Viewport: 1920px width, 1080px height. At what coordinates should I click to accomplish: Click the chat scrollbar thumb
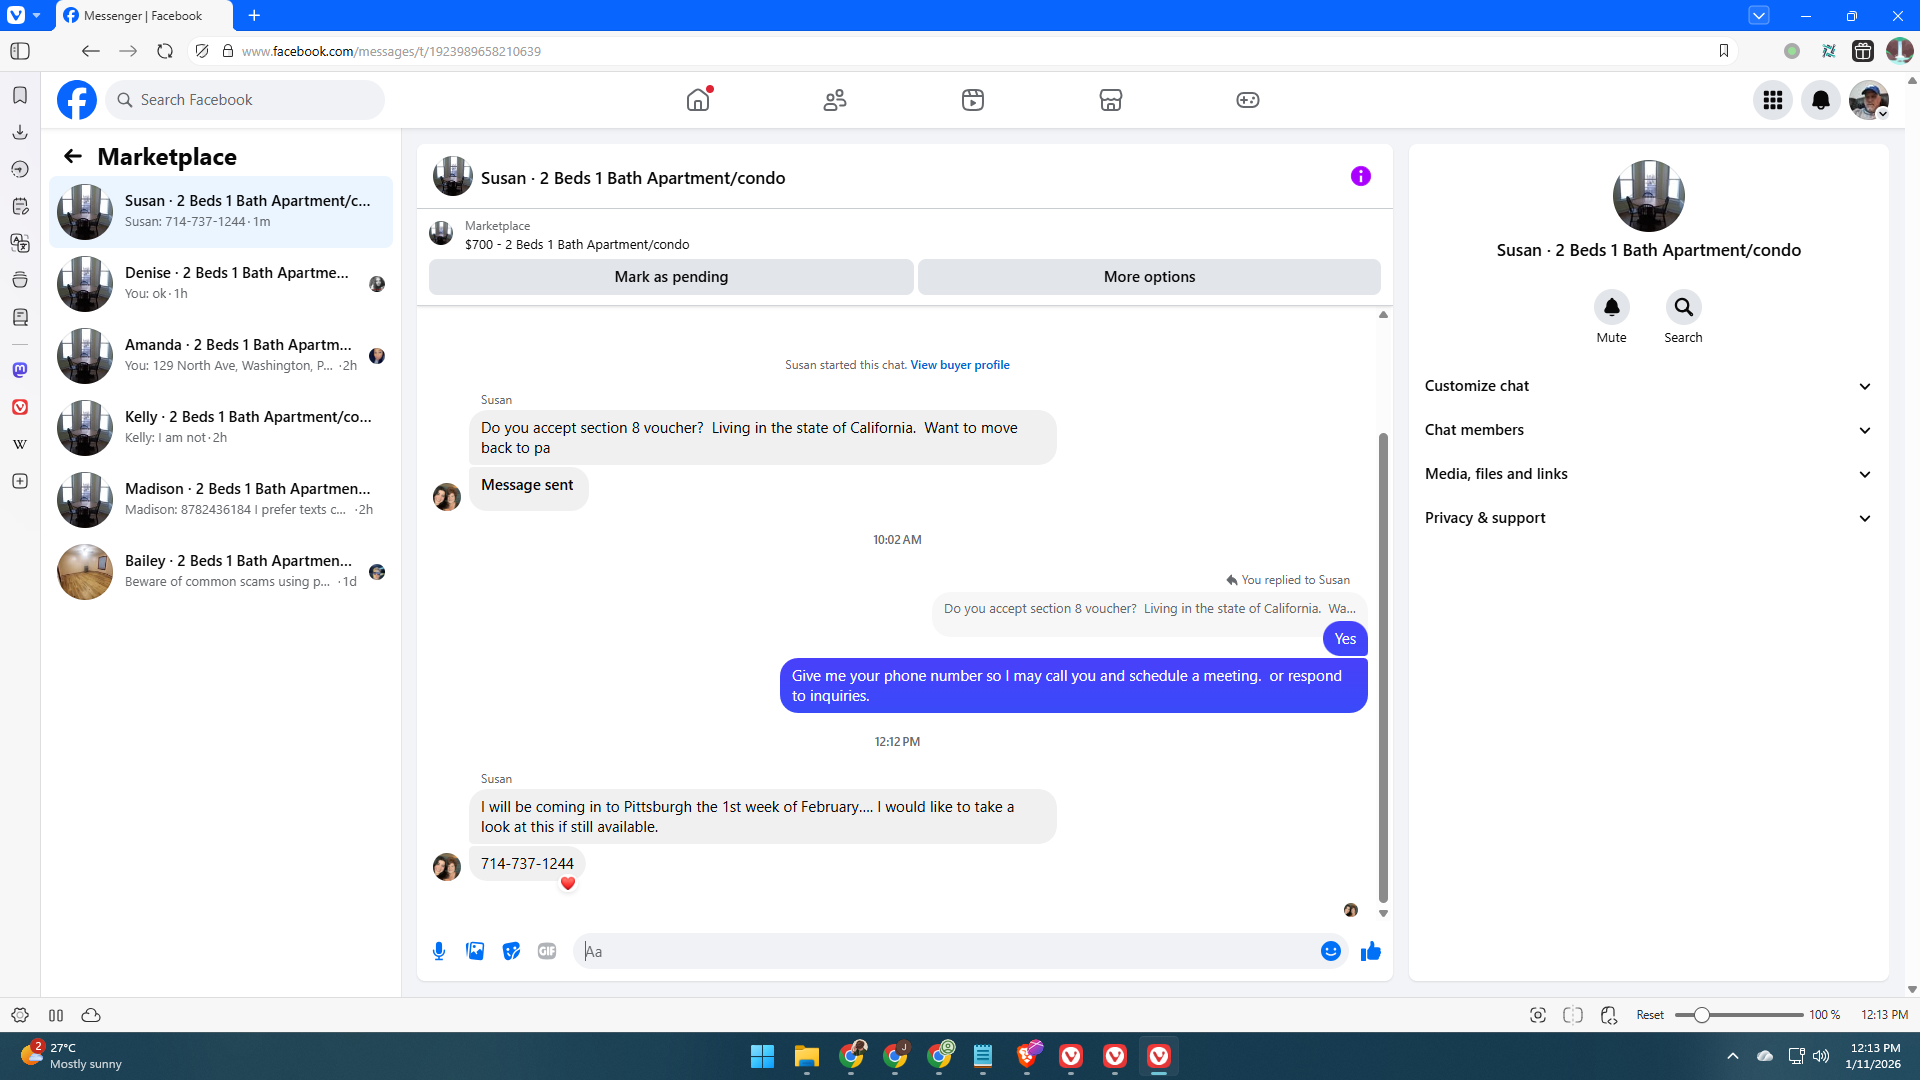(1383, 667)
